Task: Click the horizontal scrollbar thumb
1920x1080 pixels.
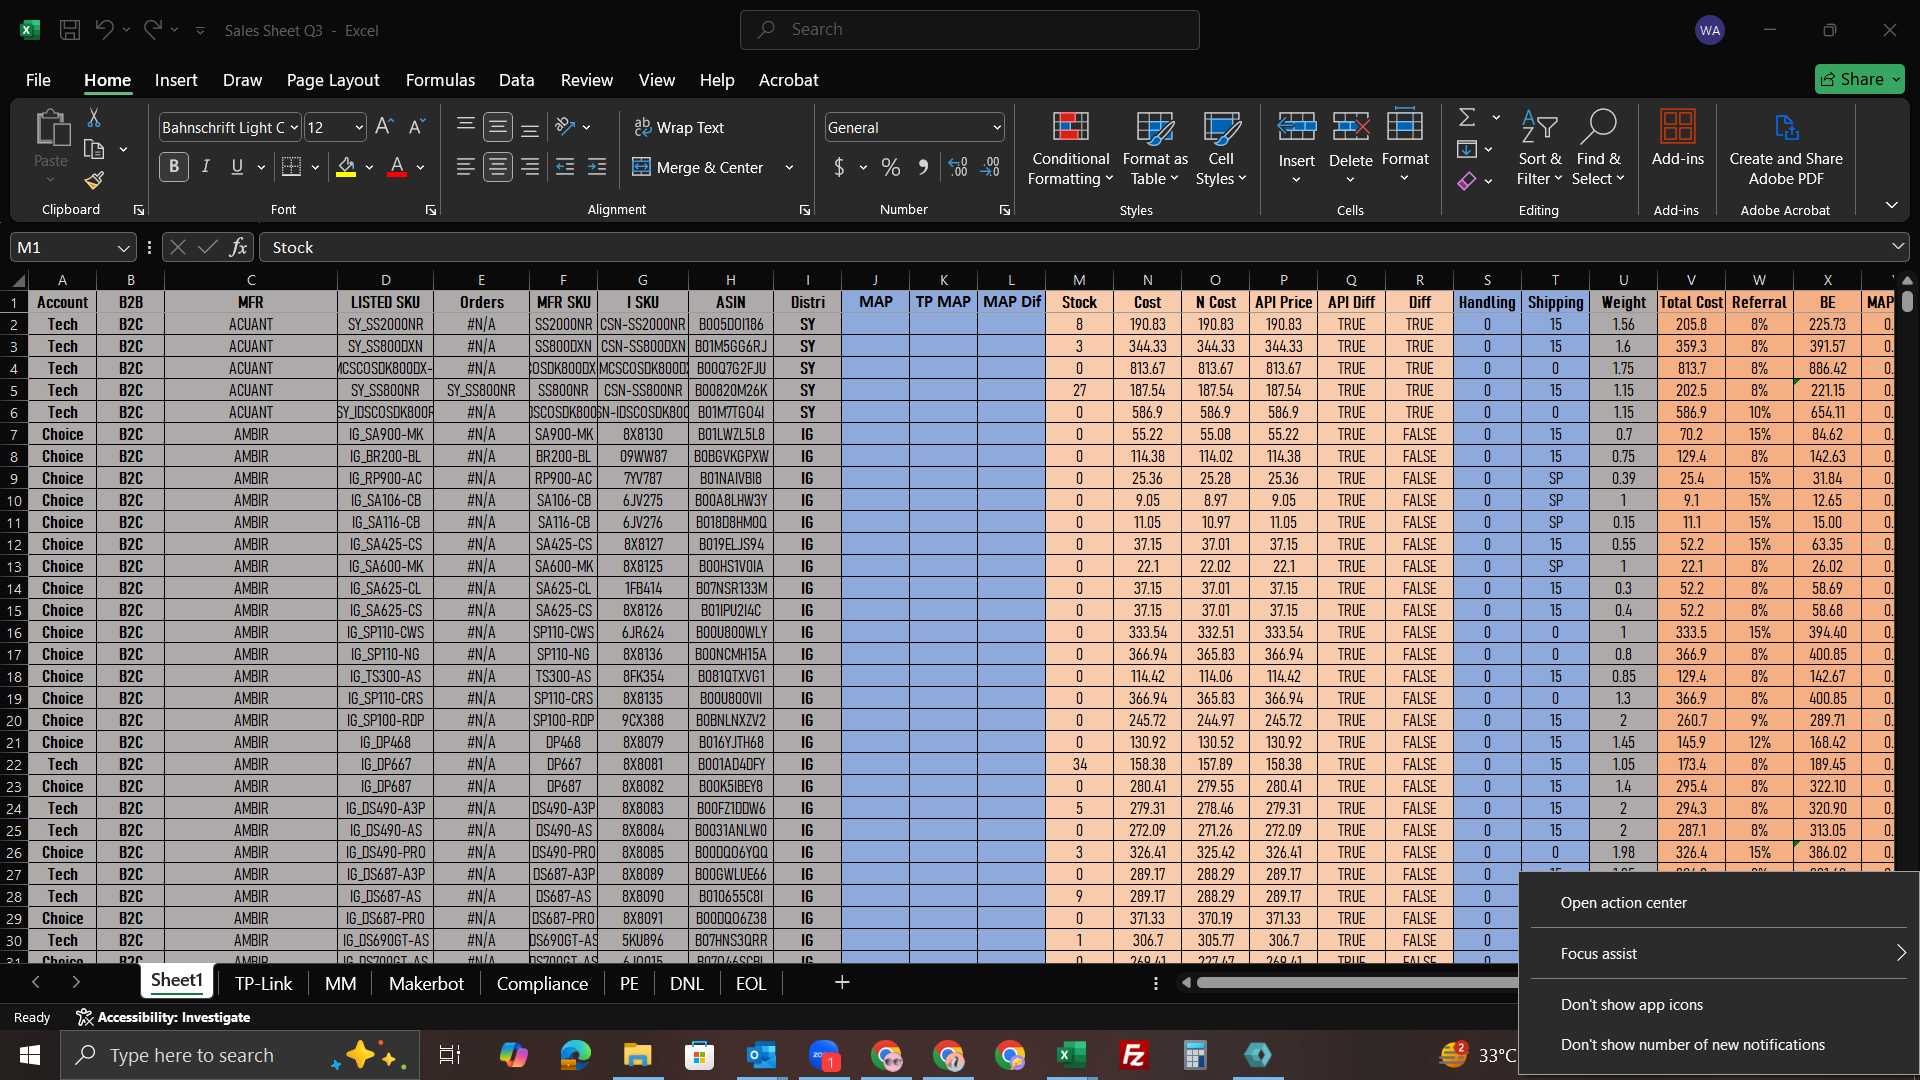Action: click(1358, 983)
